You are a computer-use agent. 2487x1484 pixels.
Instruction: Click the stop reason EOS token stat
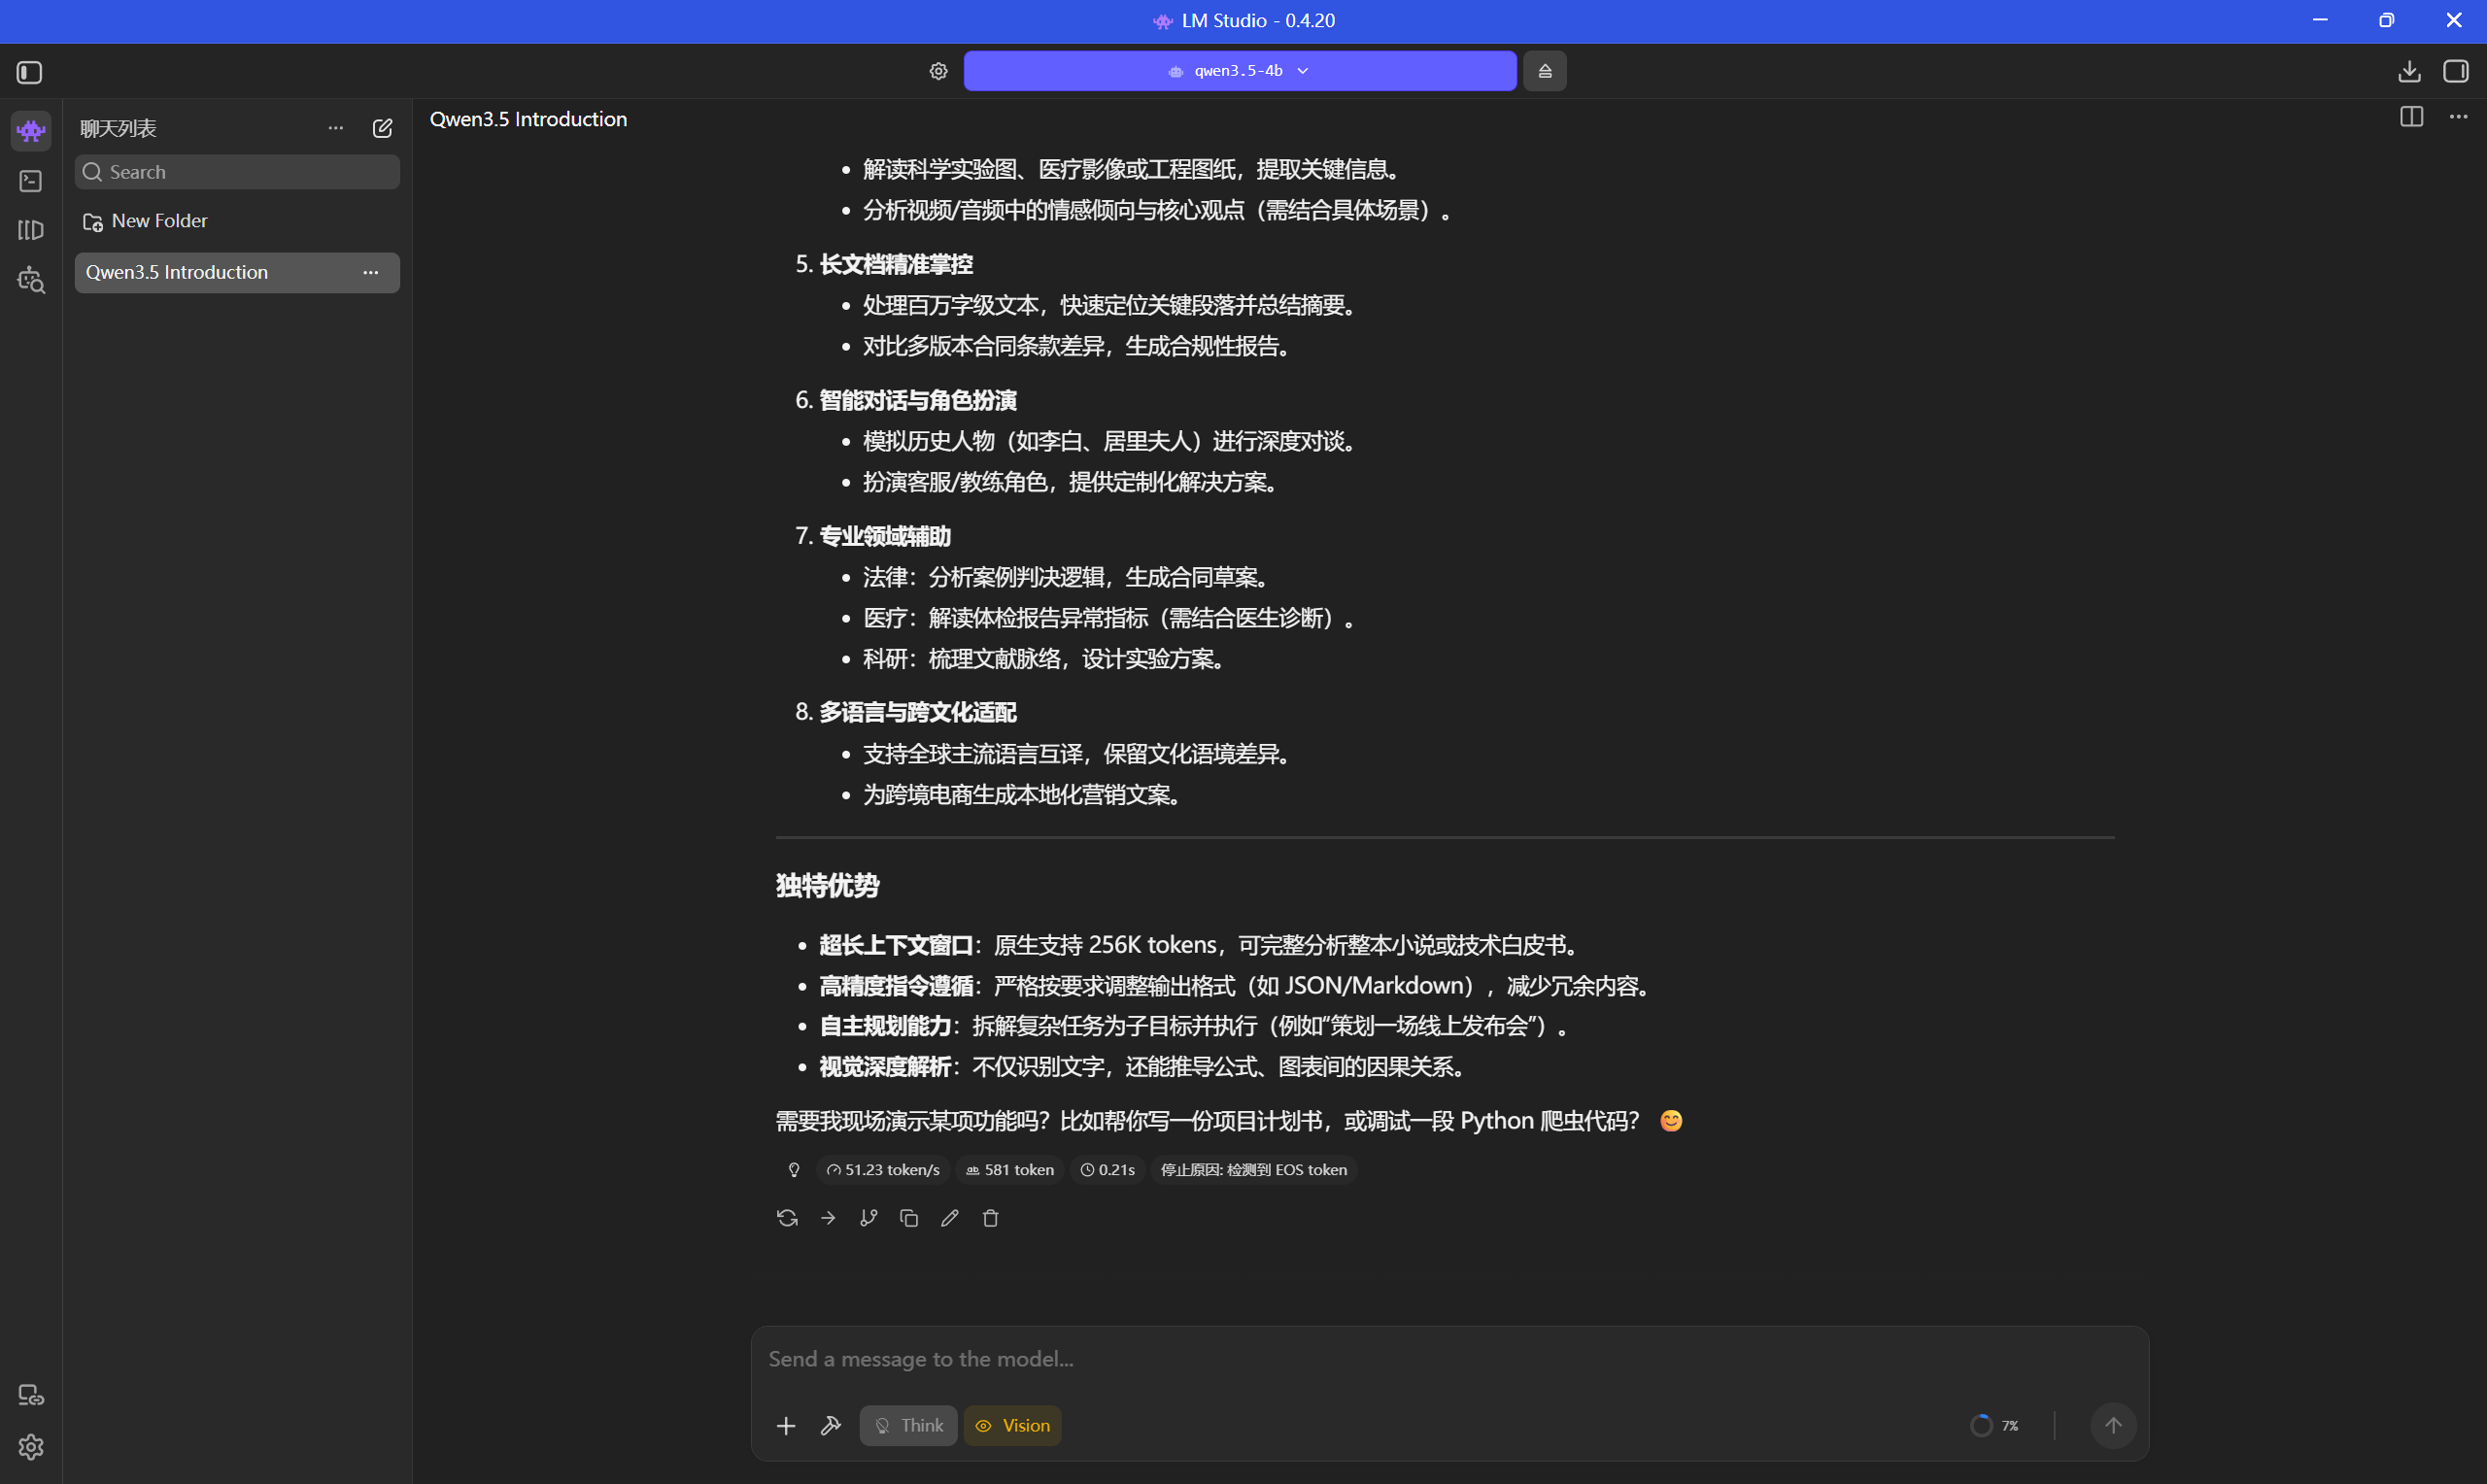coord(1253,1170)
